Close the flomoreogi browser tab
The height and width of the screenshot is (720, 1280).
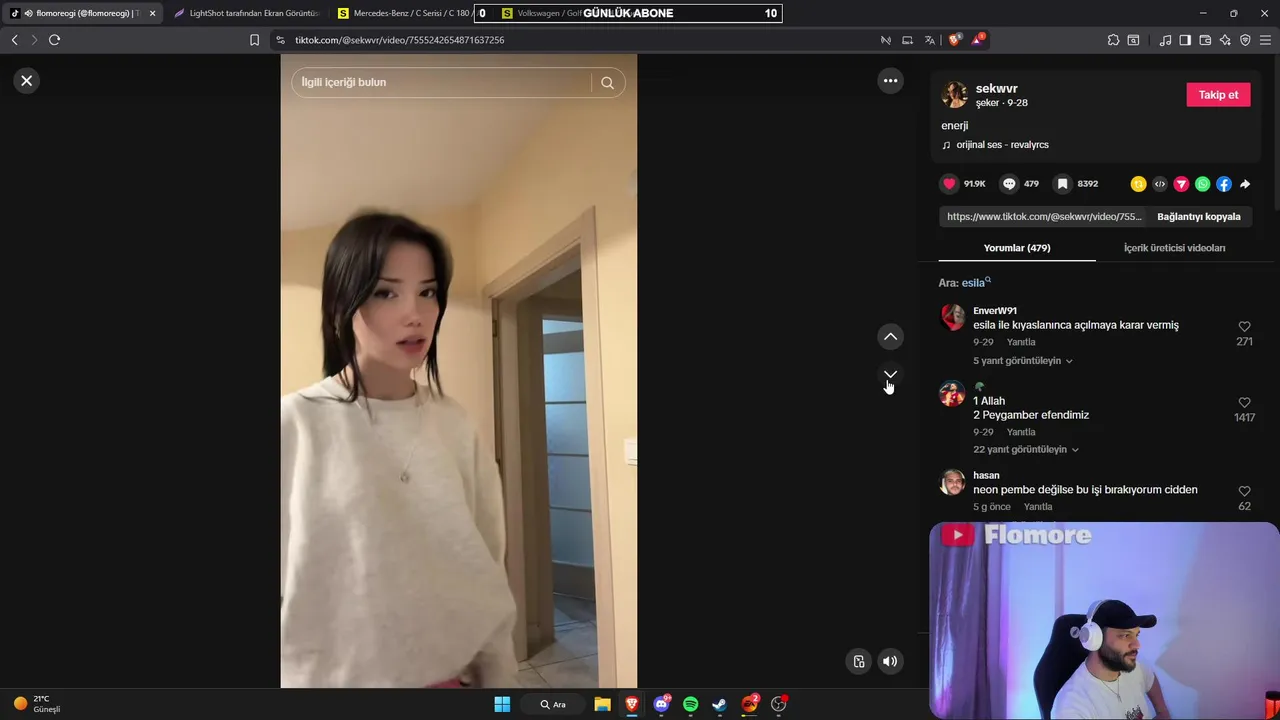coord(152,13)
